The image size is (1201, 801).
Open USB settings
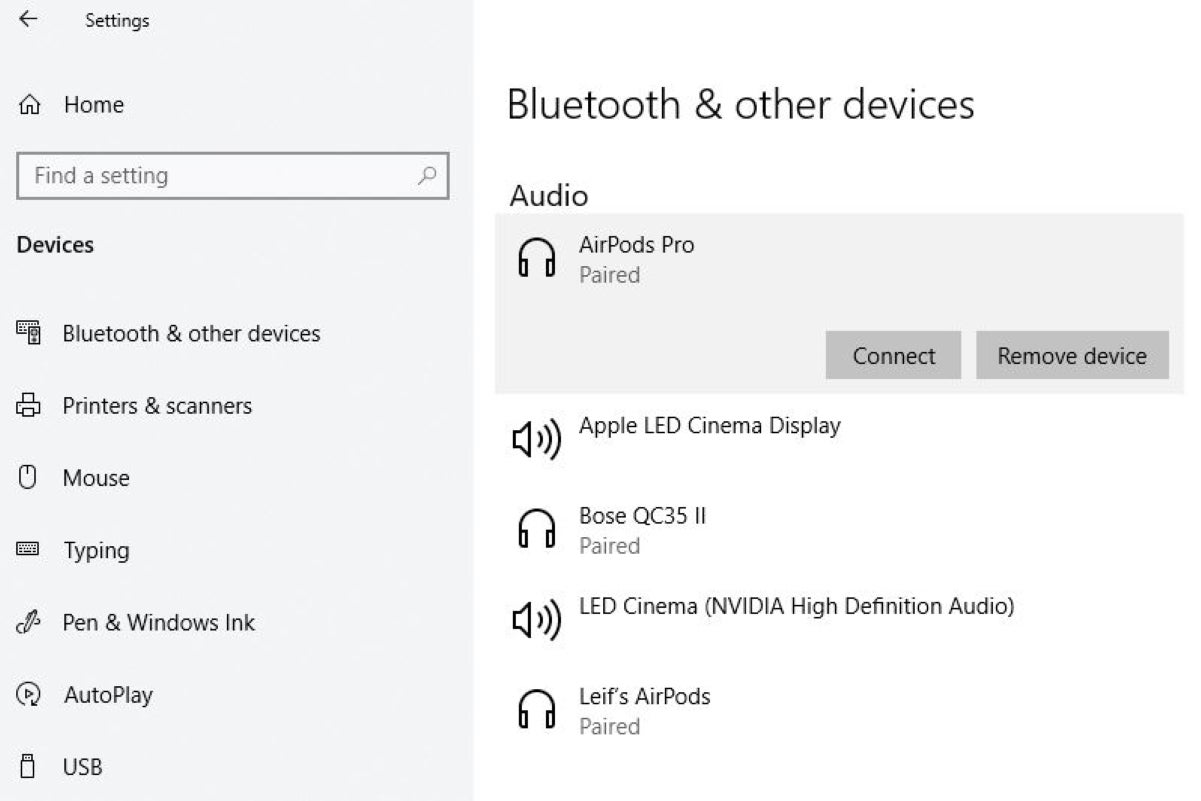point(82,767)
